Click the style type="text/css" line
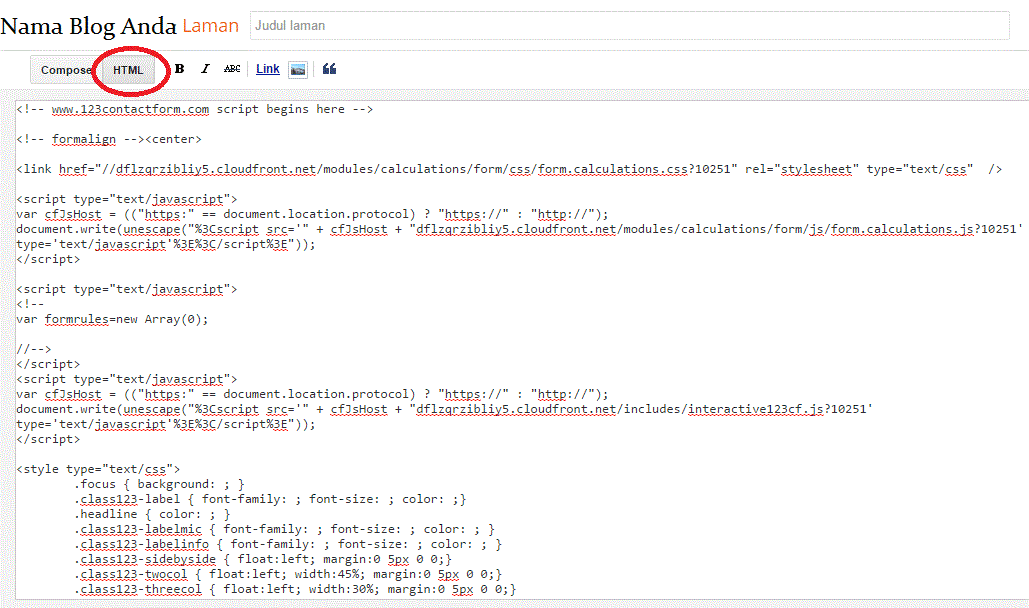1029x608 pixels. click(98, 469)
